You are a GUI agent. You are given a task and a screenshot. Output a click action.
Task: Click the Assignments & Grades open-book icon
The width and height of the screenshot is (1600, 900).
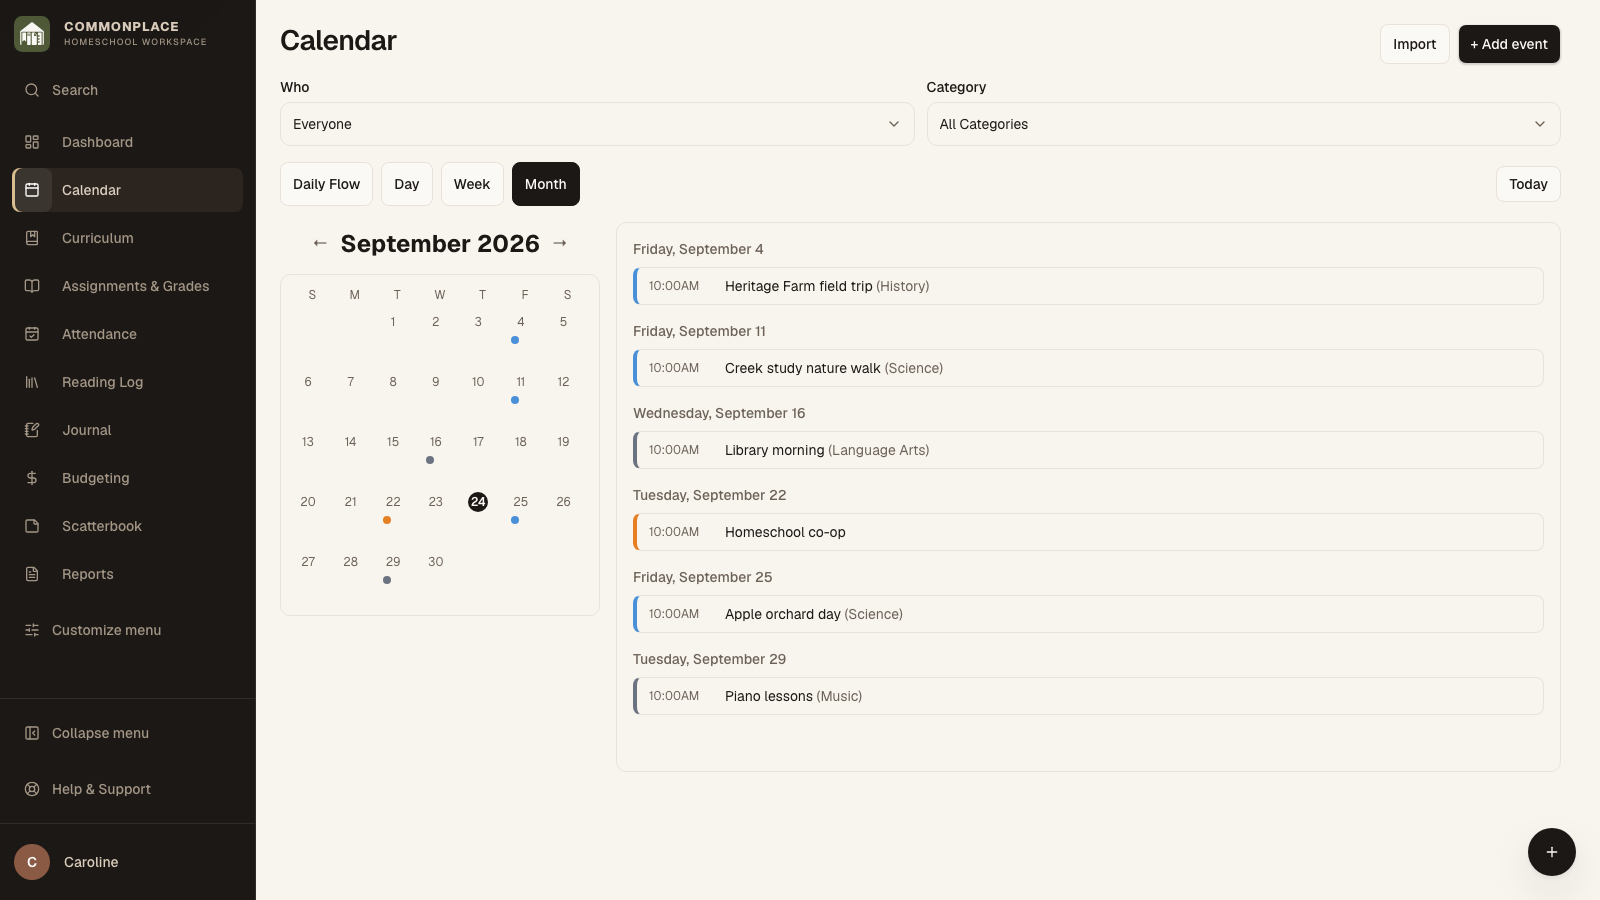tap(32, 286)
